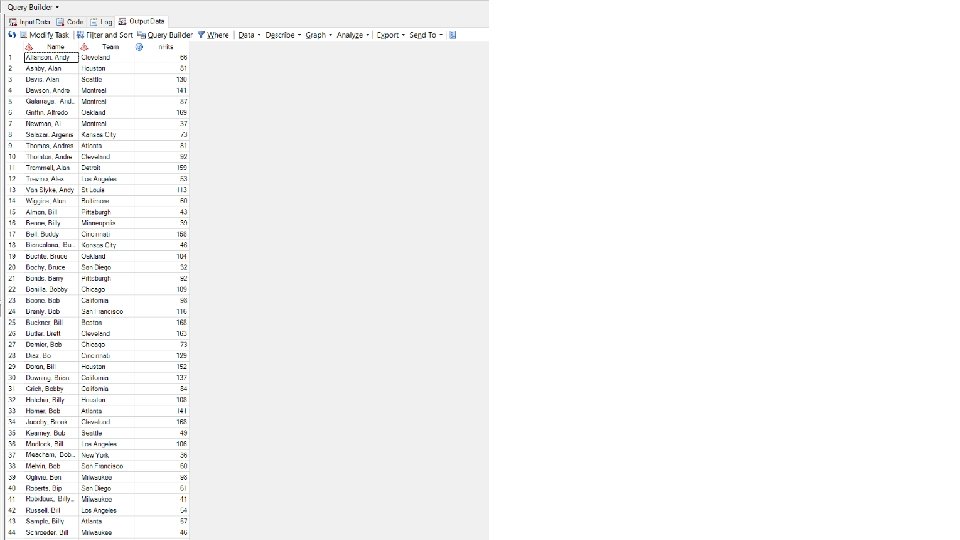
Task: Select the cell 'Salazar, Argenis'
Action: click(x=51, y=135)
